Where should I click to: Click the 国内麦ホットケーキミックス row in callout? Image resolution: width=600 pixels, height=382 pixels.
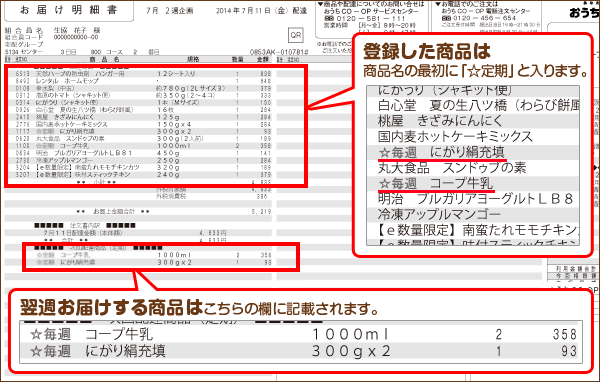tap(473, 137)
